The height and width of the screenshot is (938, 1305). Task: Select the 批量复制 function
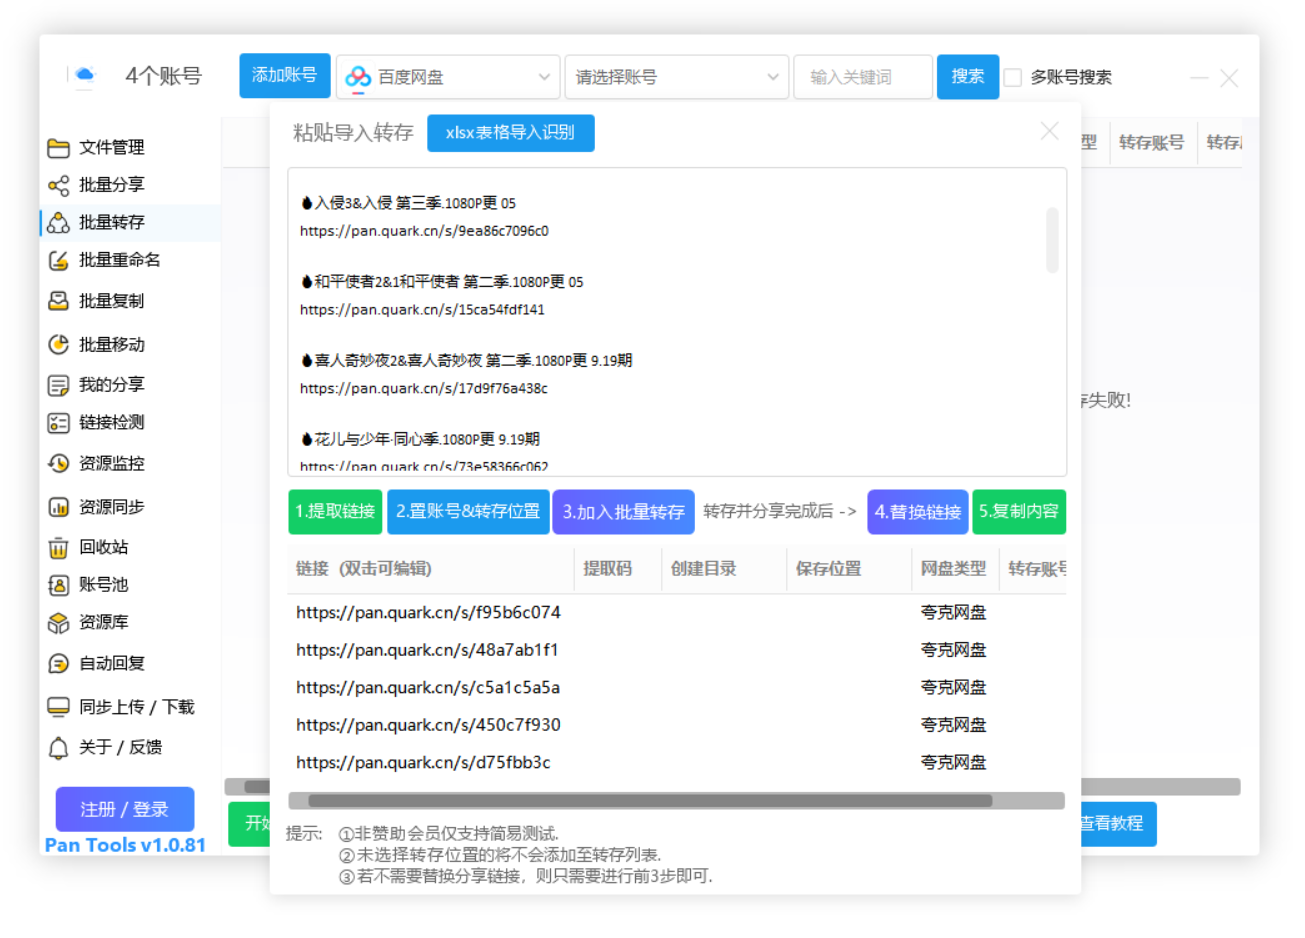[110, 300]
